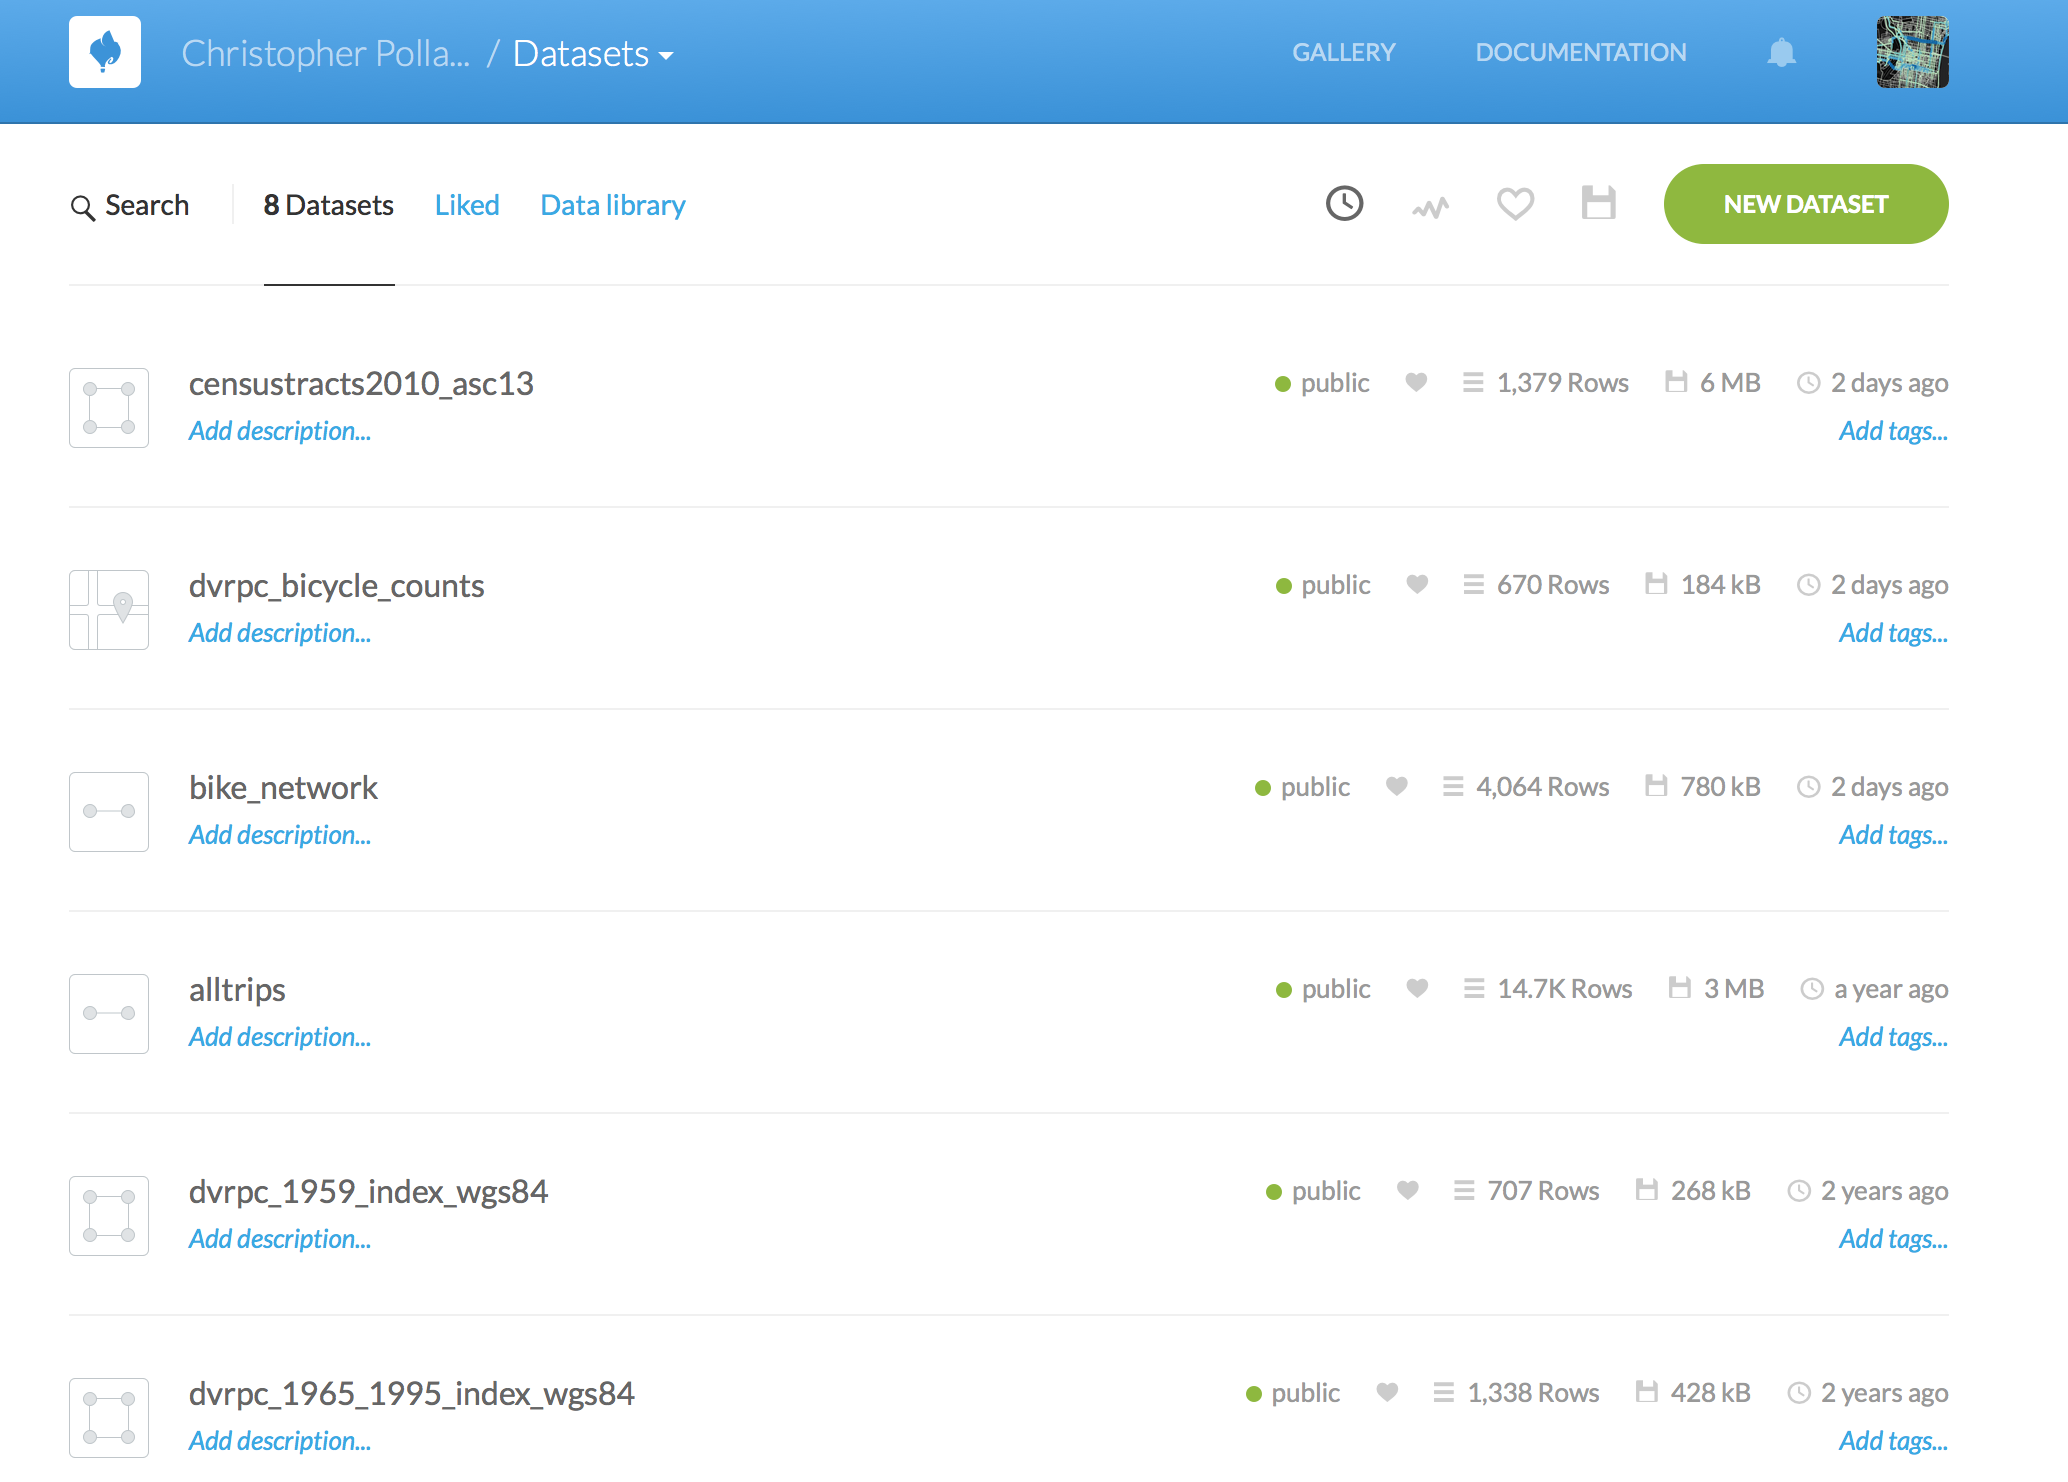Image resolution: width=2068 pixels, height=1482 pixels.
Task: Select the dvrpc_bicycle_counts point thumbnail
Action: point(109,610)
